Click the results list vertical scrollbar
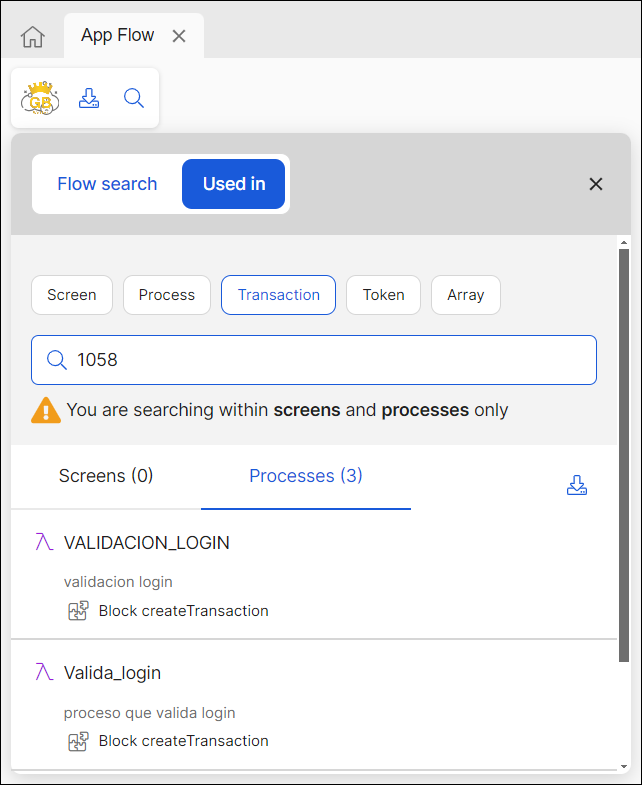The height and width of the screenshot is (785, 642). point(624,450)
